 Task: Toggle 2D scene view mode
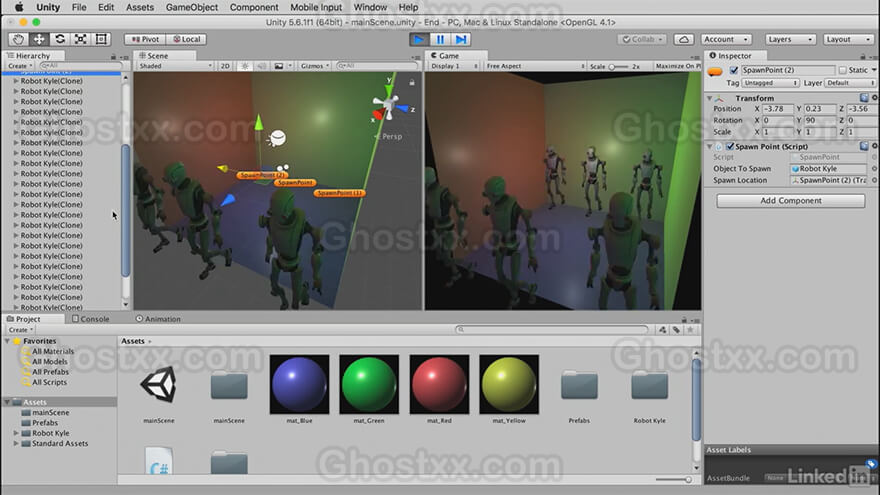point(225,66)
